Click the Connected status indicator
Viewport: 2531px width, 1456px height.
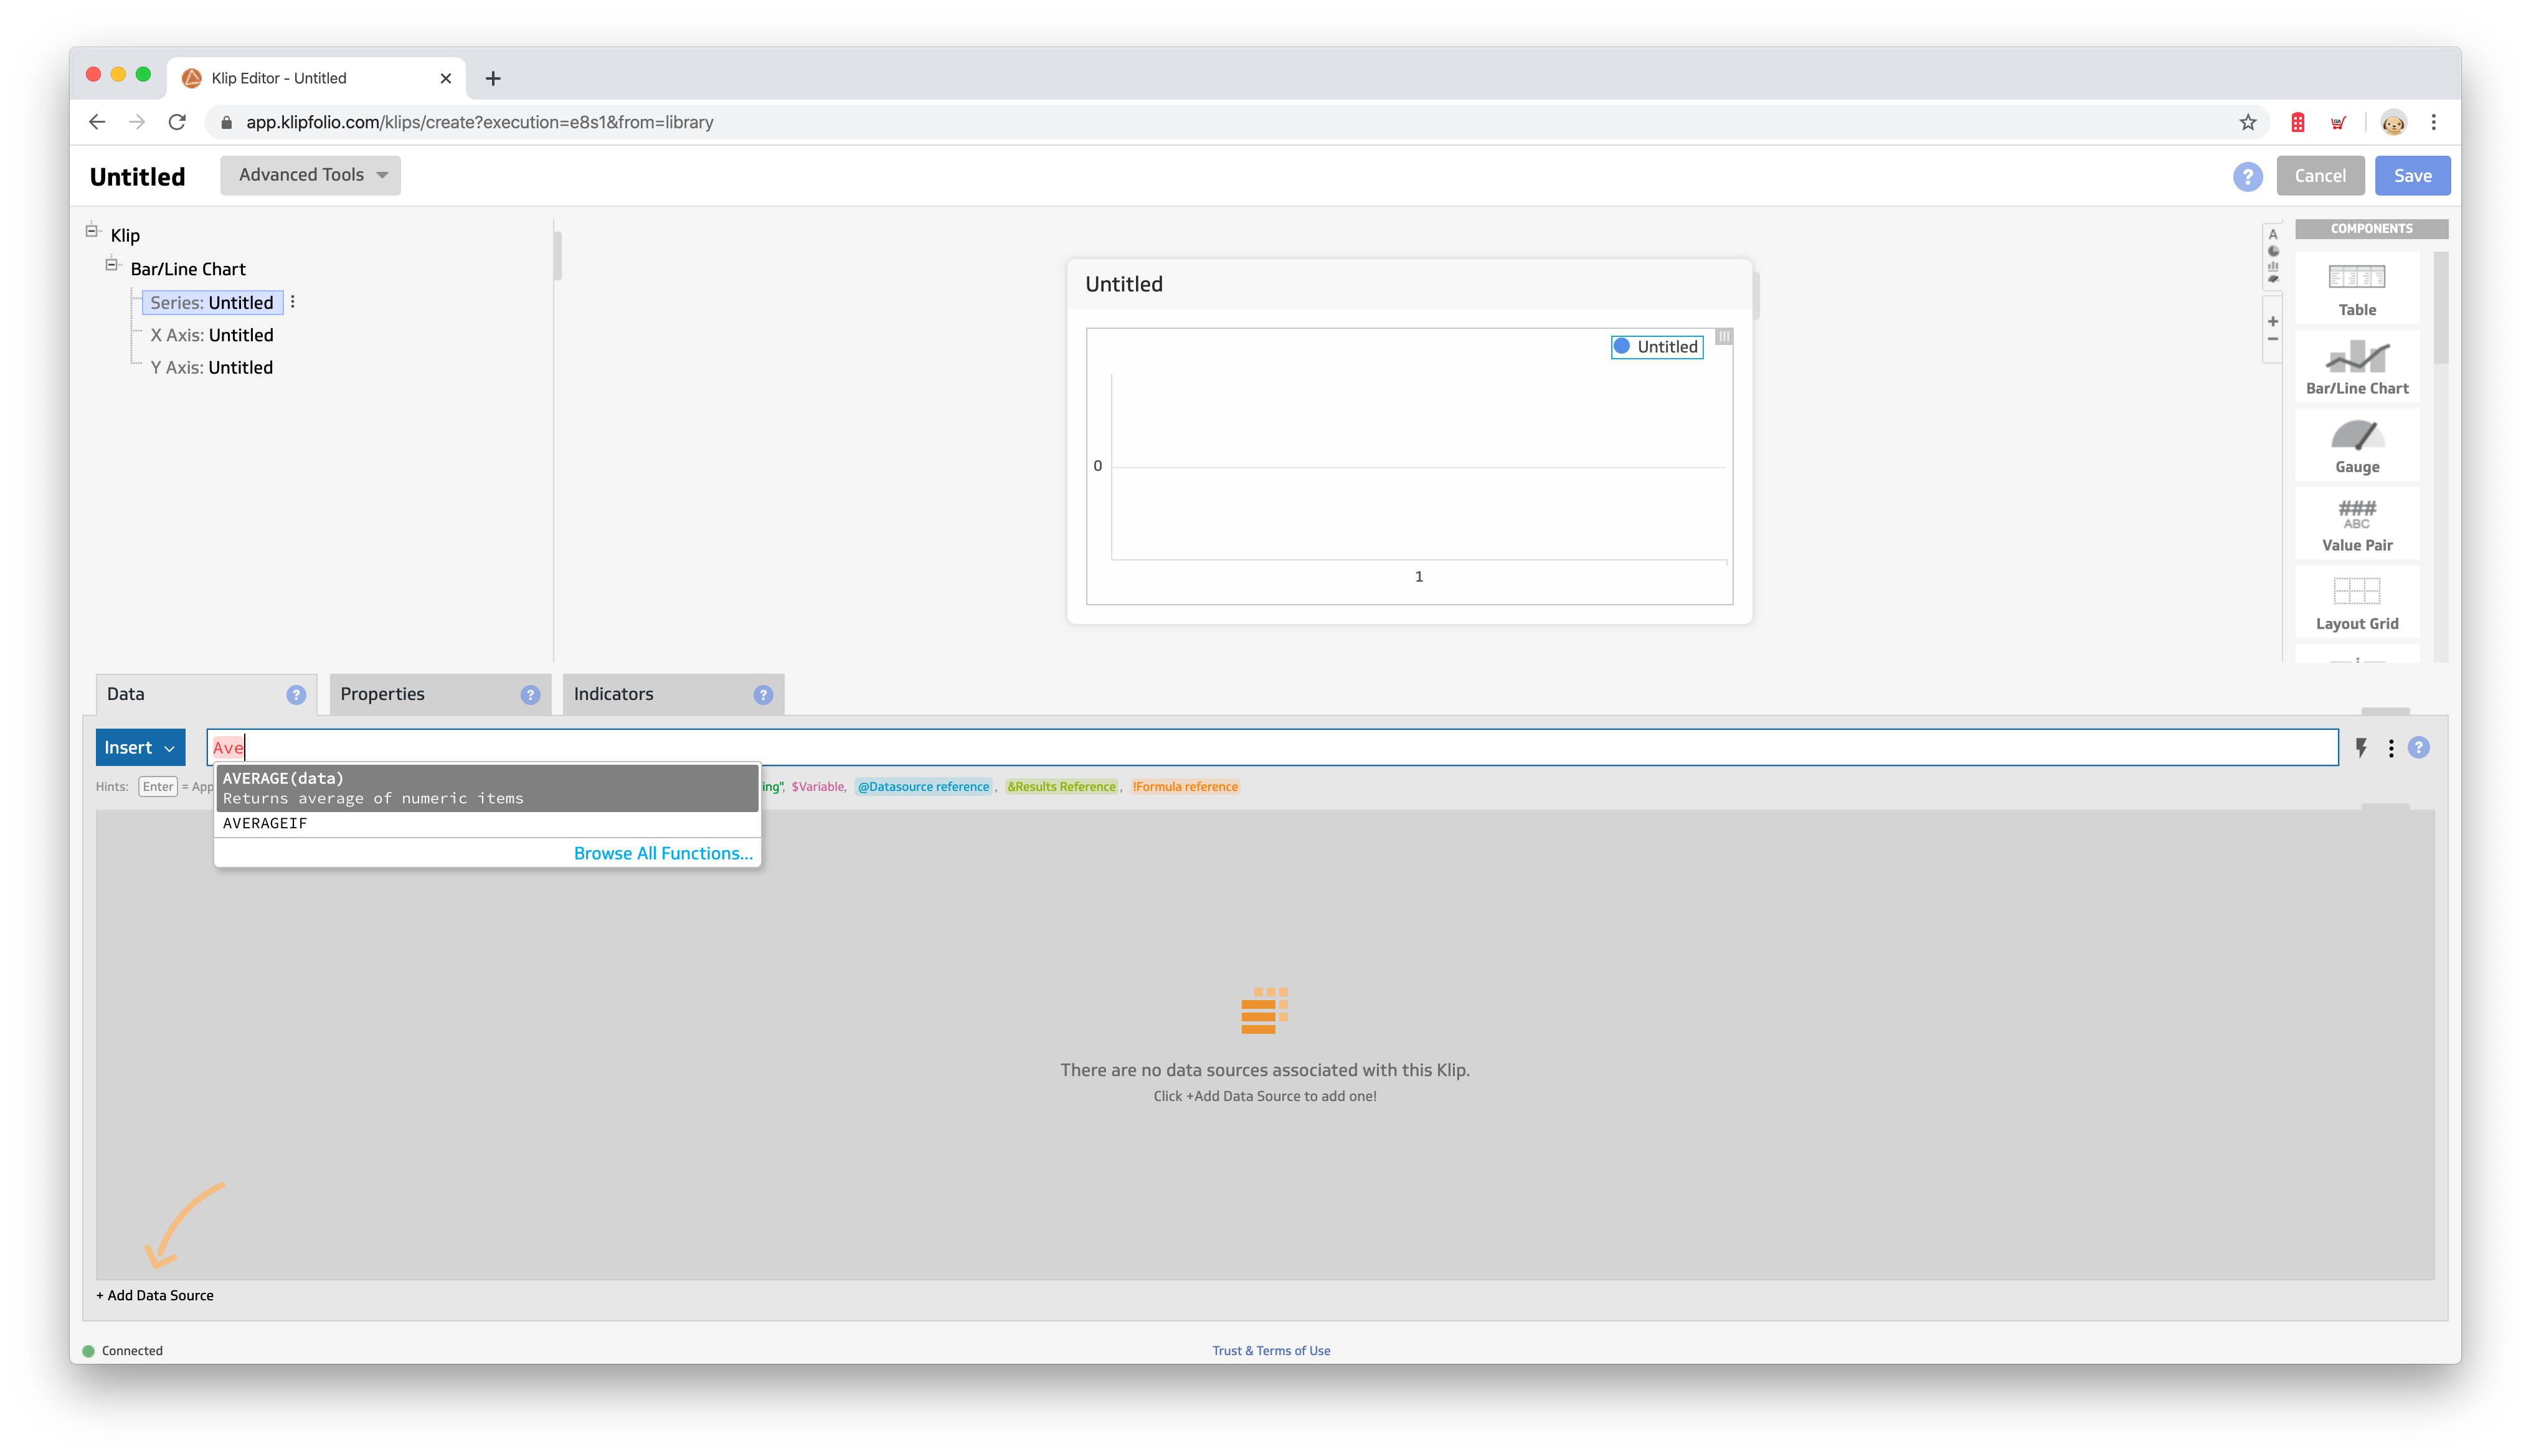(123, 1350)
